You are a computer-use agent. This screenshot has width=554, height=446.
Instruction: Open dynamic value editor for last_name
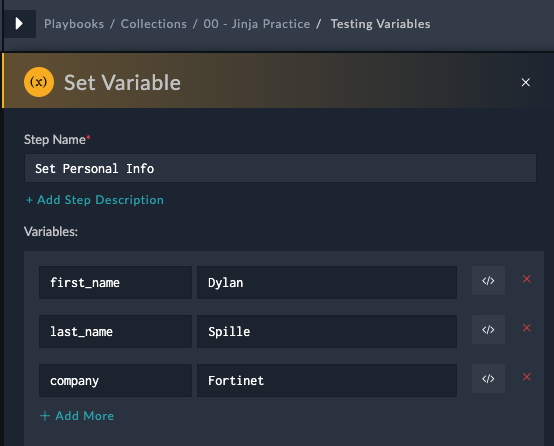488,330
